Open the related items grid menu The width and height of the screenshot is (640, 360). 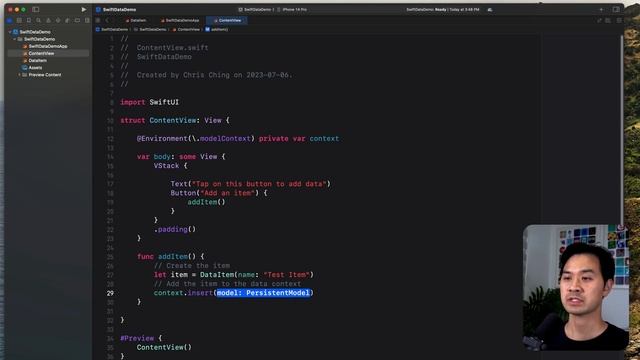coord(98,20)
